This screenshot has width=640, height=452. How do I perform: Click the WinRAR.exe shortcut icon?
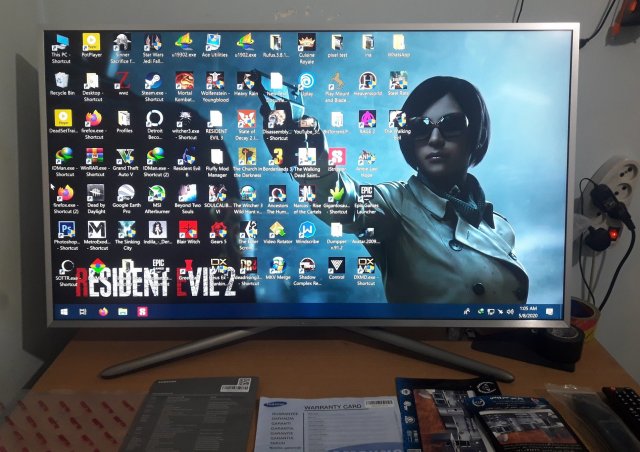click(x=94, y=156)
